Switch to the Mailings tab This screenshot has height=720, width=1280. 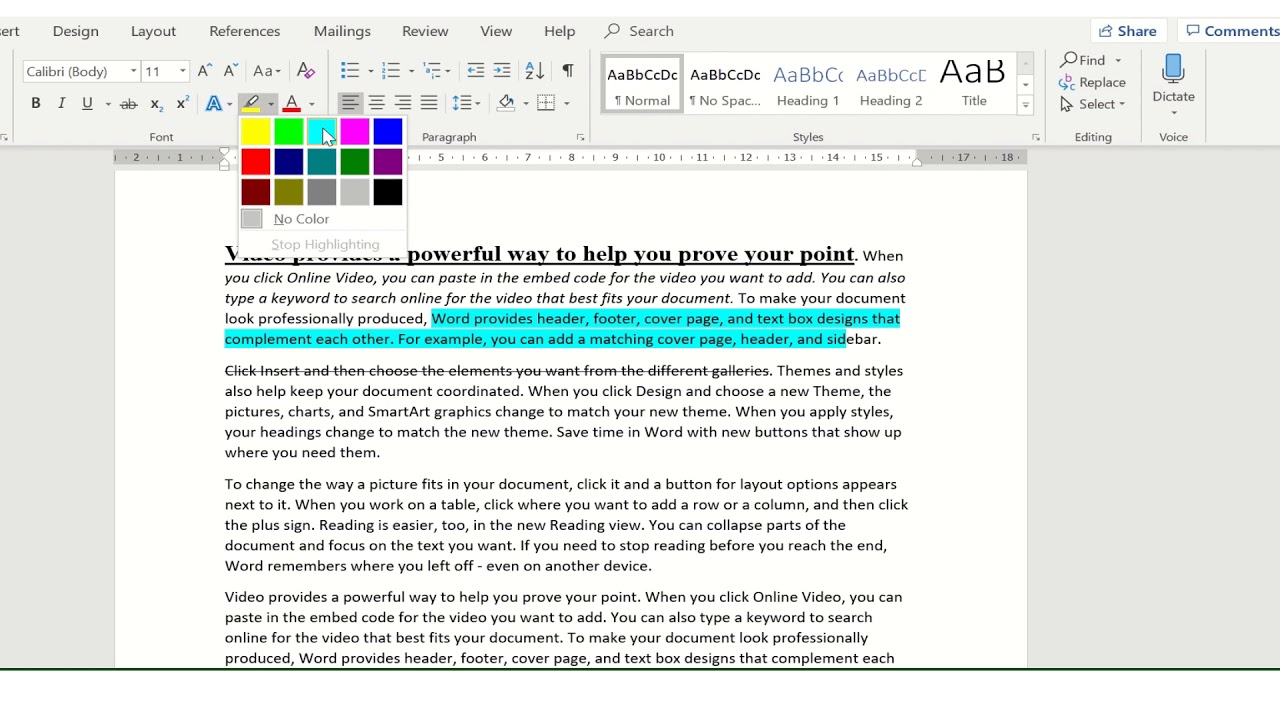pyautogui.click(x=343, y=31)
